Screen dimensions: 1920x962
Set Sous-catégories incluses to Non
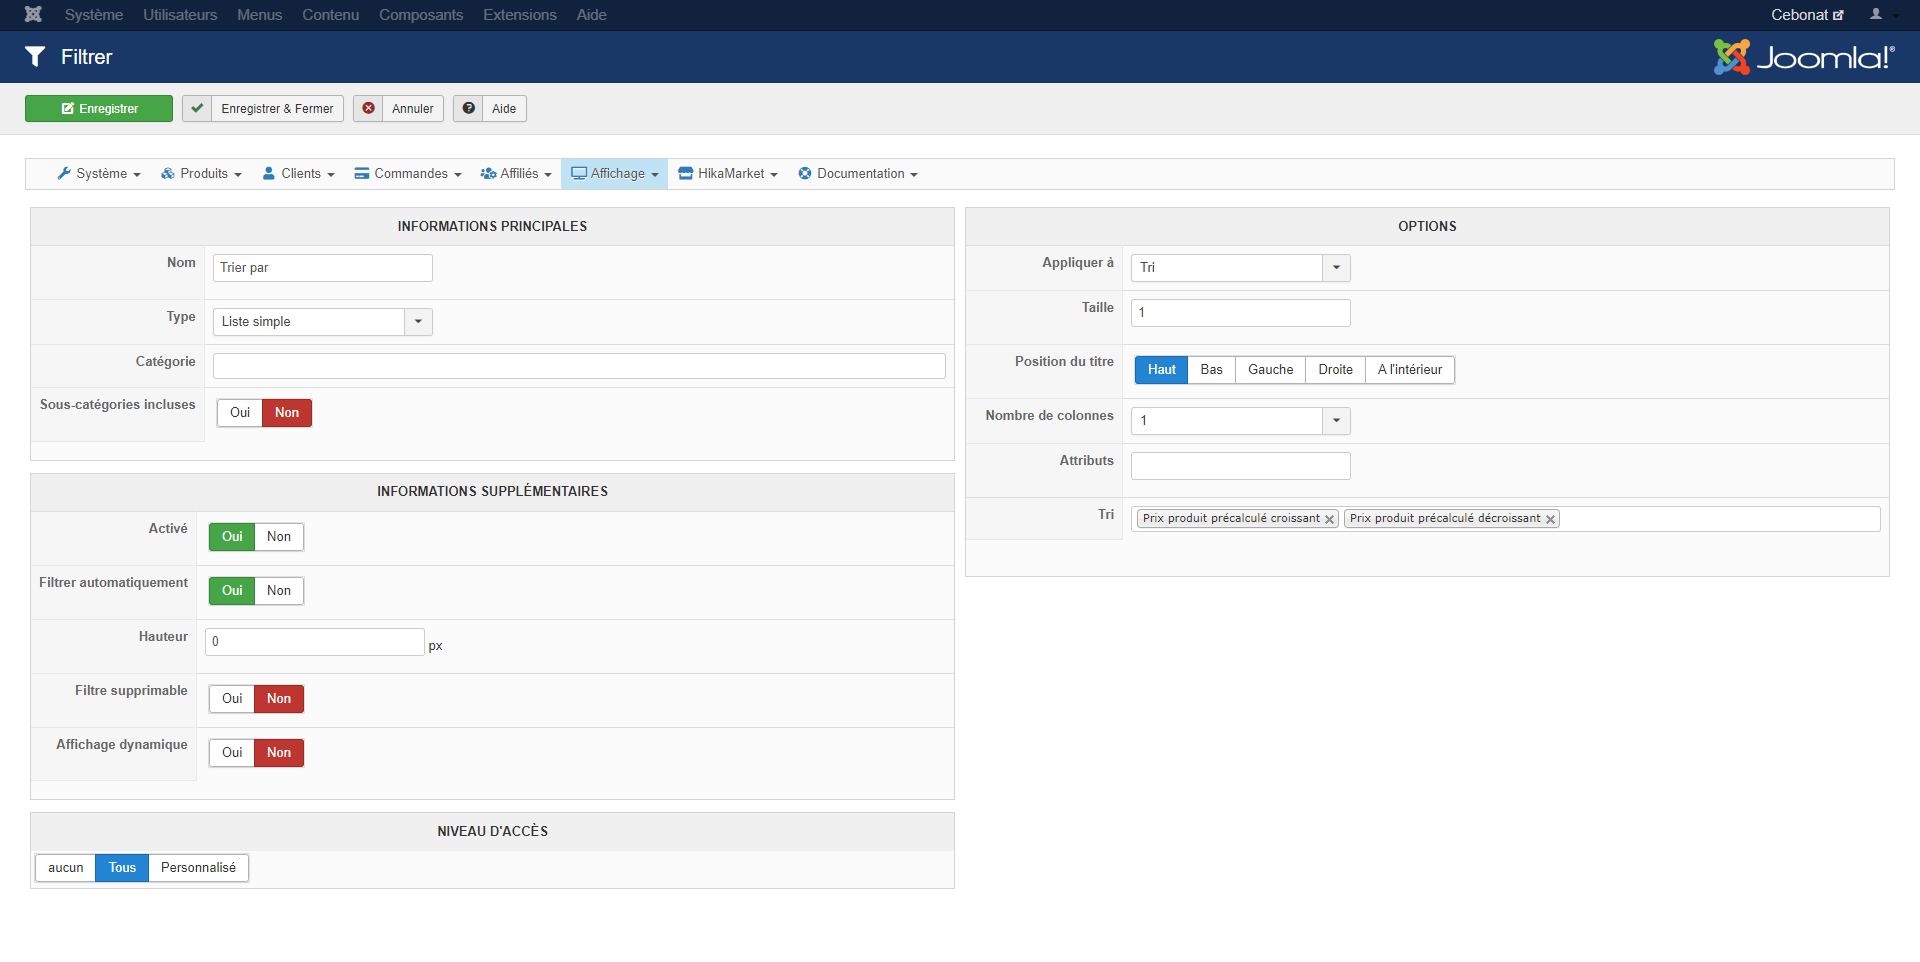pyautogui.click(x=287, y=413)
